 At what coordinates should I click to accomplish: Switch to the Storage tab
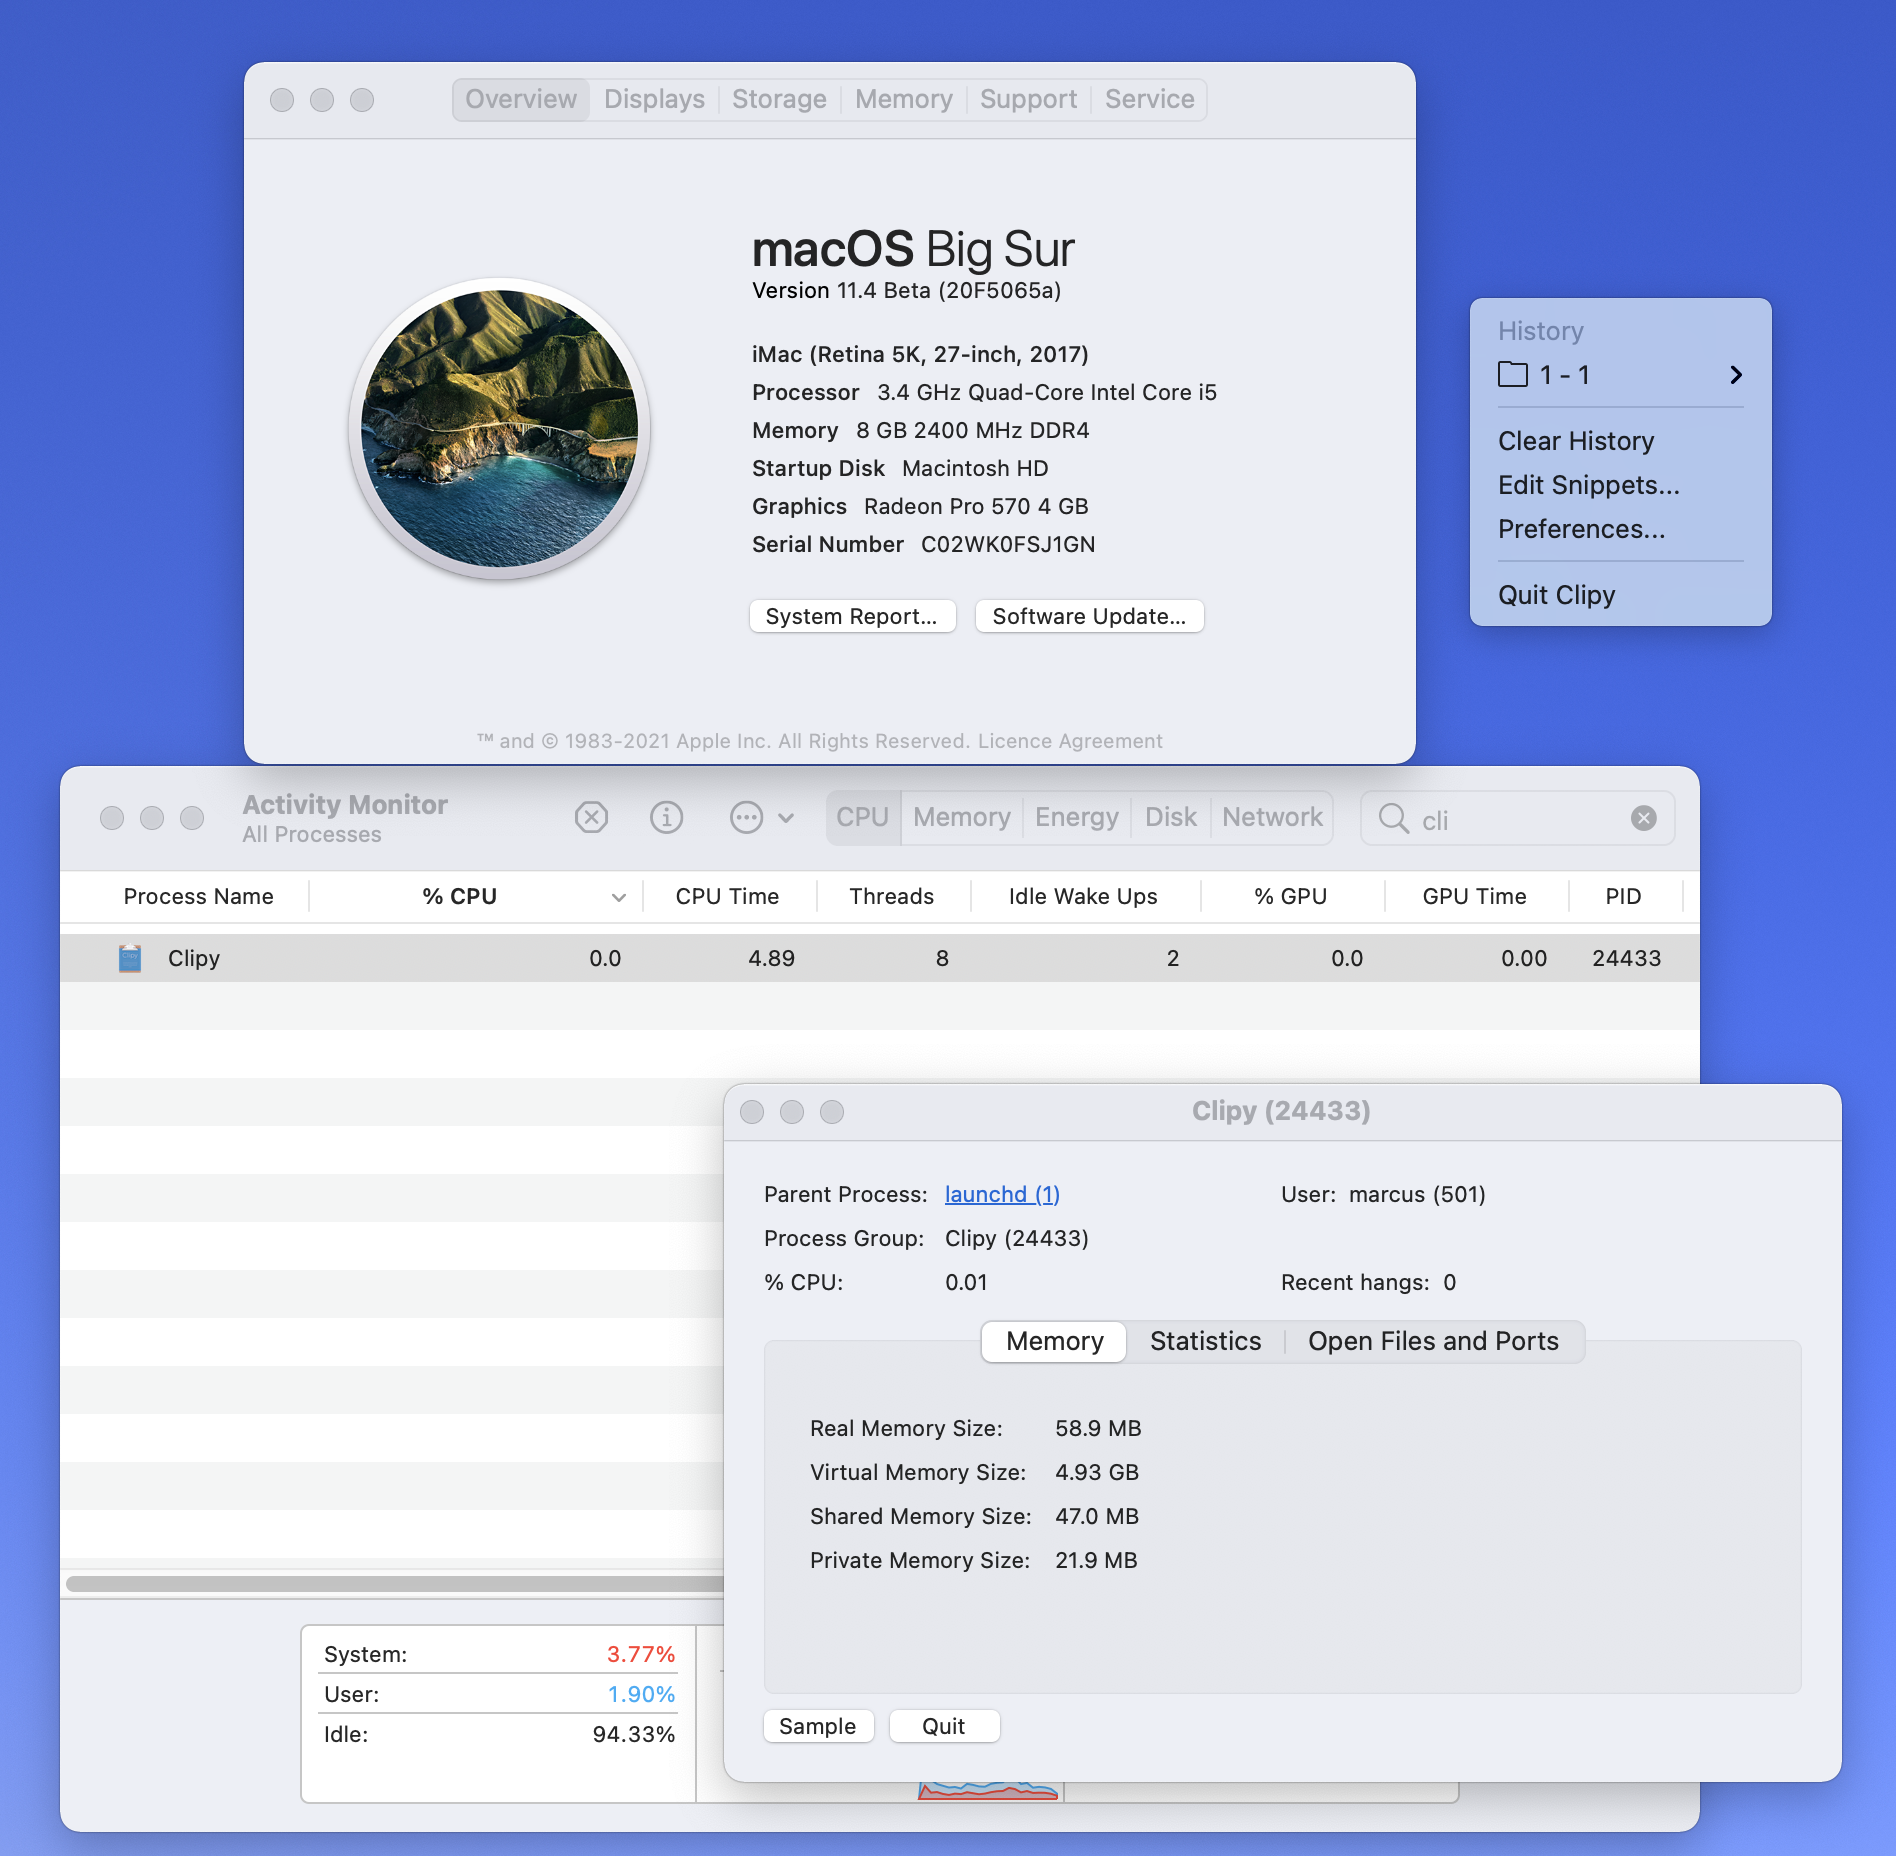[x=779, y=99]
